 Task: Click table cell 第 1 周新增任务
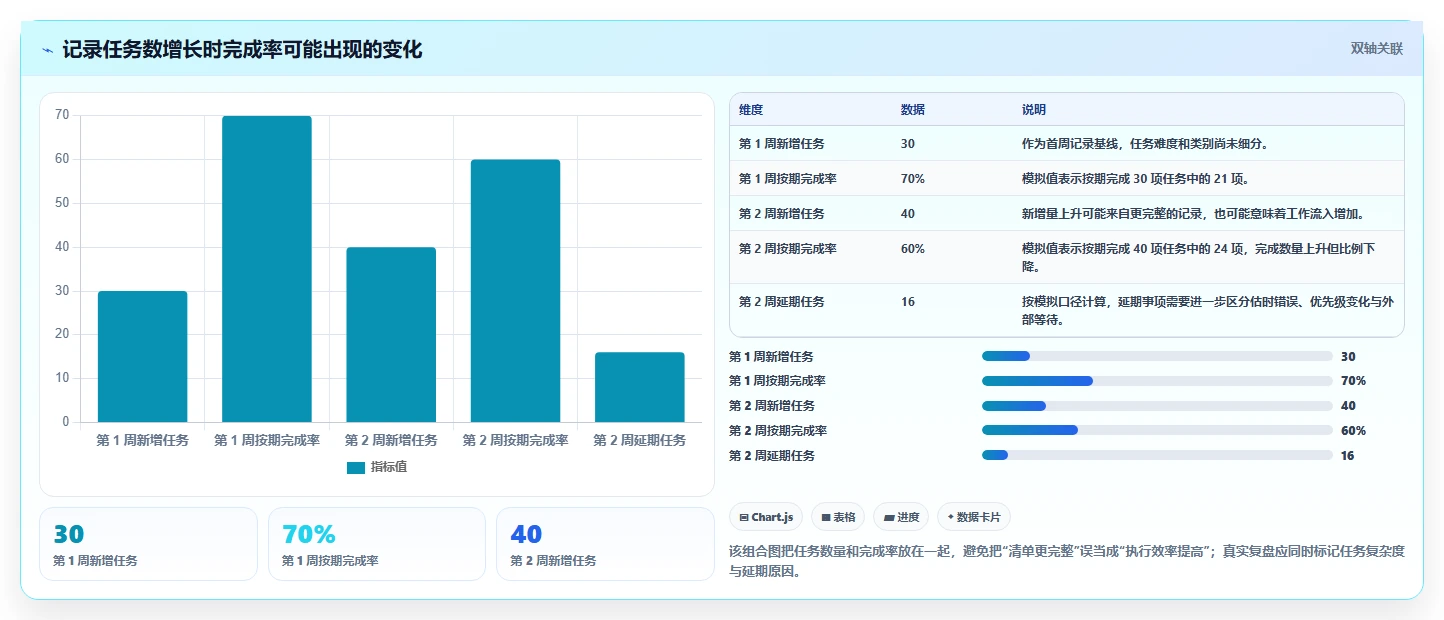[x=782, y=144]
